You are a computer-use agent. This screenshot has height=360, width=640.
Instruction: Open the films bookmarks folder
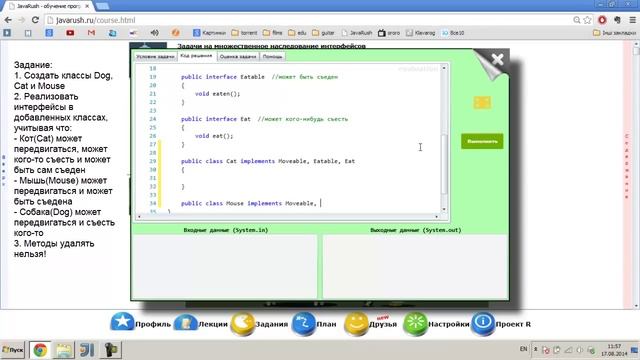pyautogui.click(x=273, y=33)
